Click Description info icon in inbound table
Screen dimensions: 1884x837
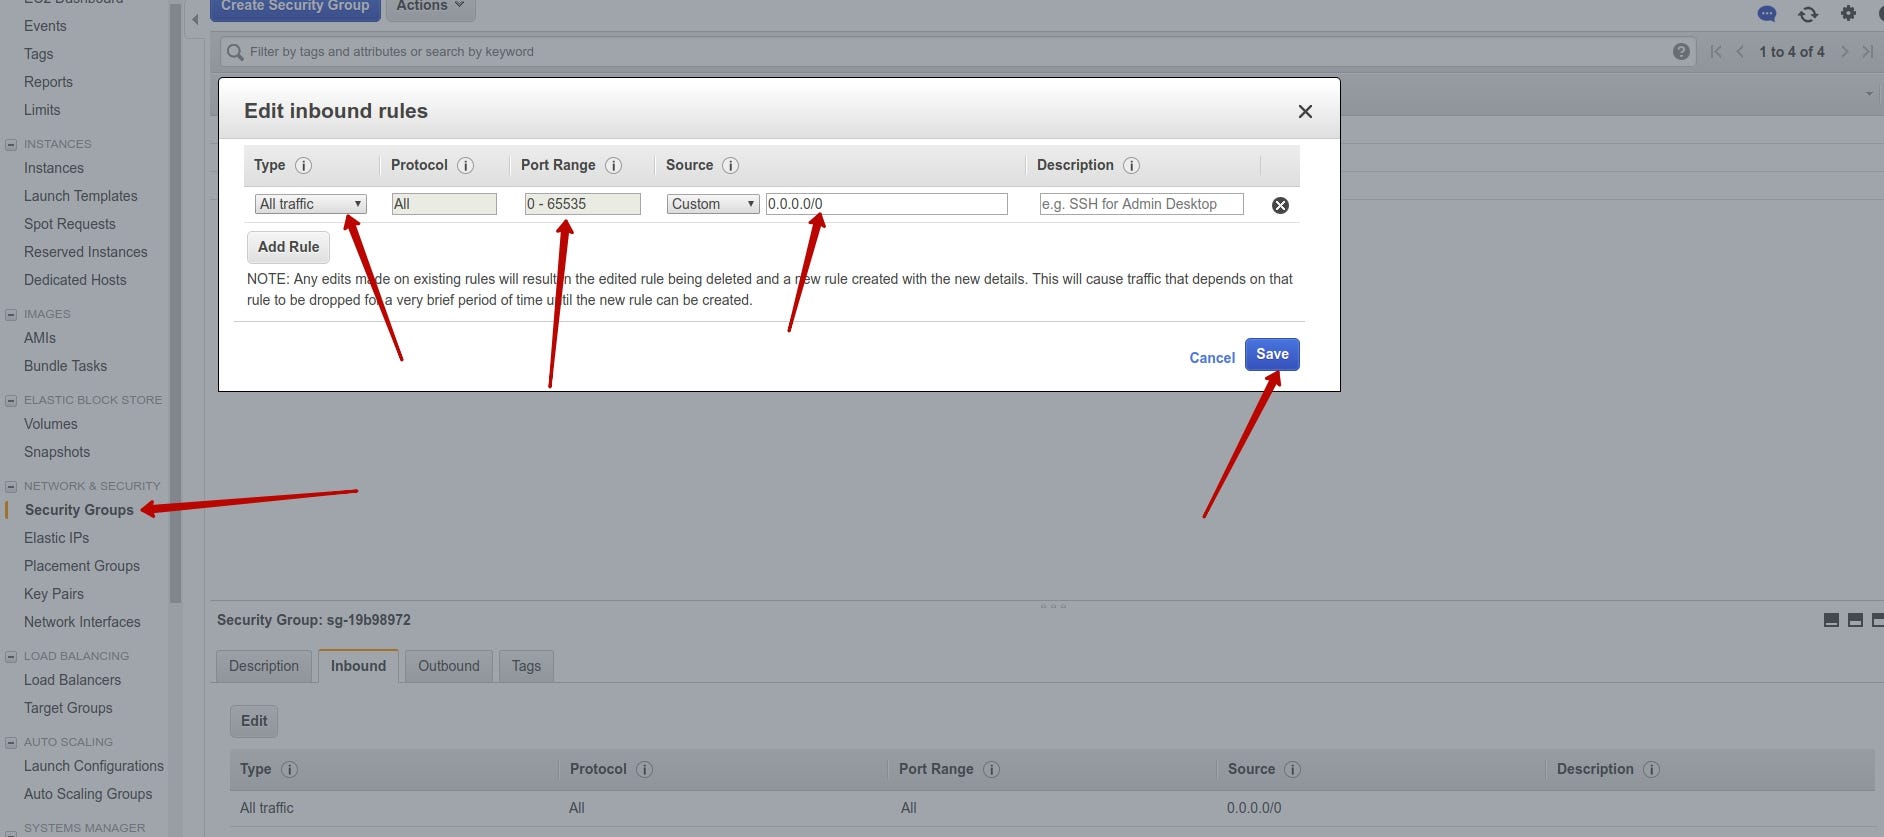click(1651, 769)
